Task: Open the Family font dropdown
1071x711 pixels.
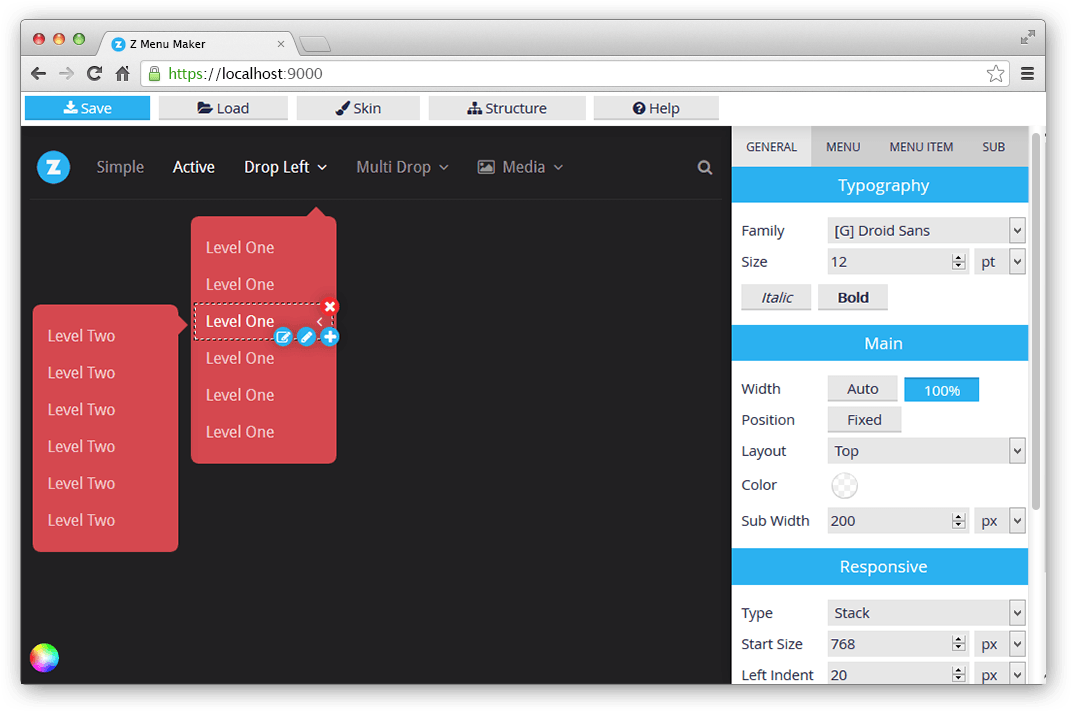Action: pos(926,230)
